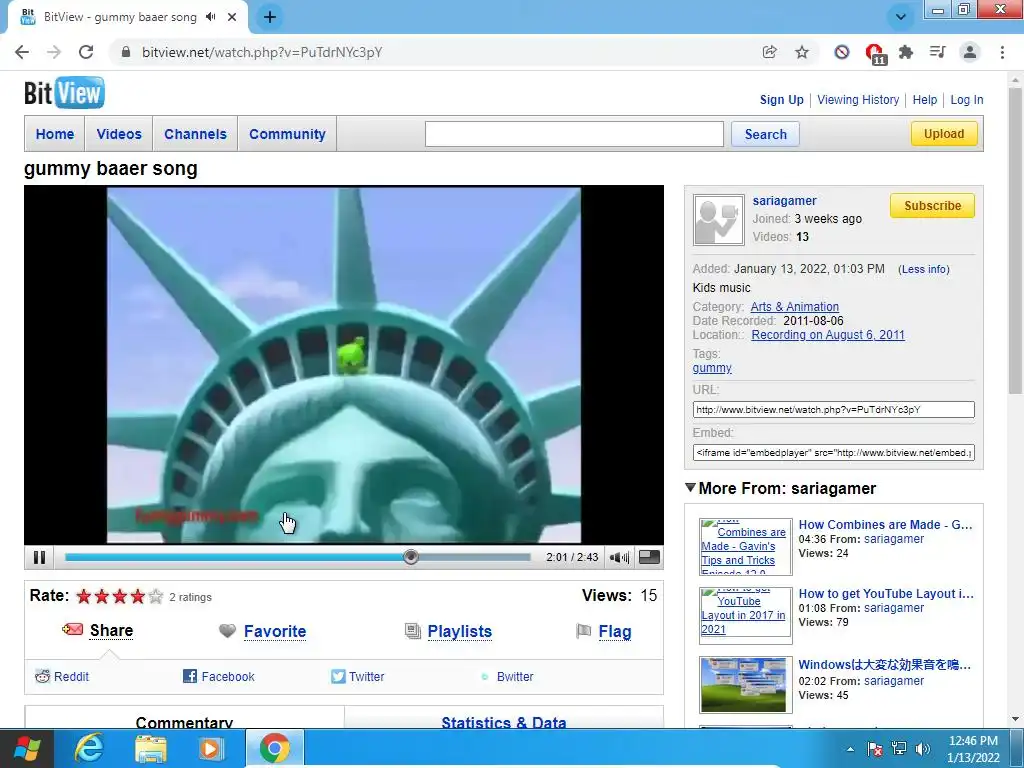
Task: Open the Chrome three-dot menu
Action: click(1002, 52)
